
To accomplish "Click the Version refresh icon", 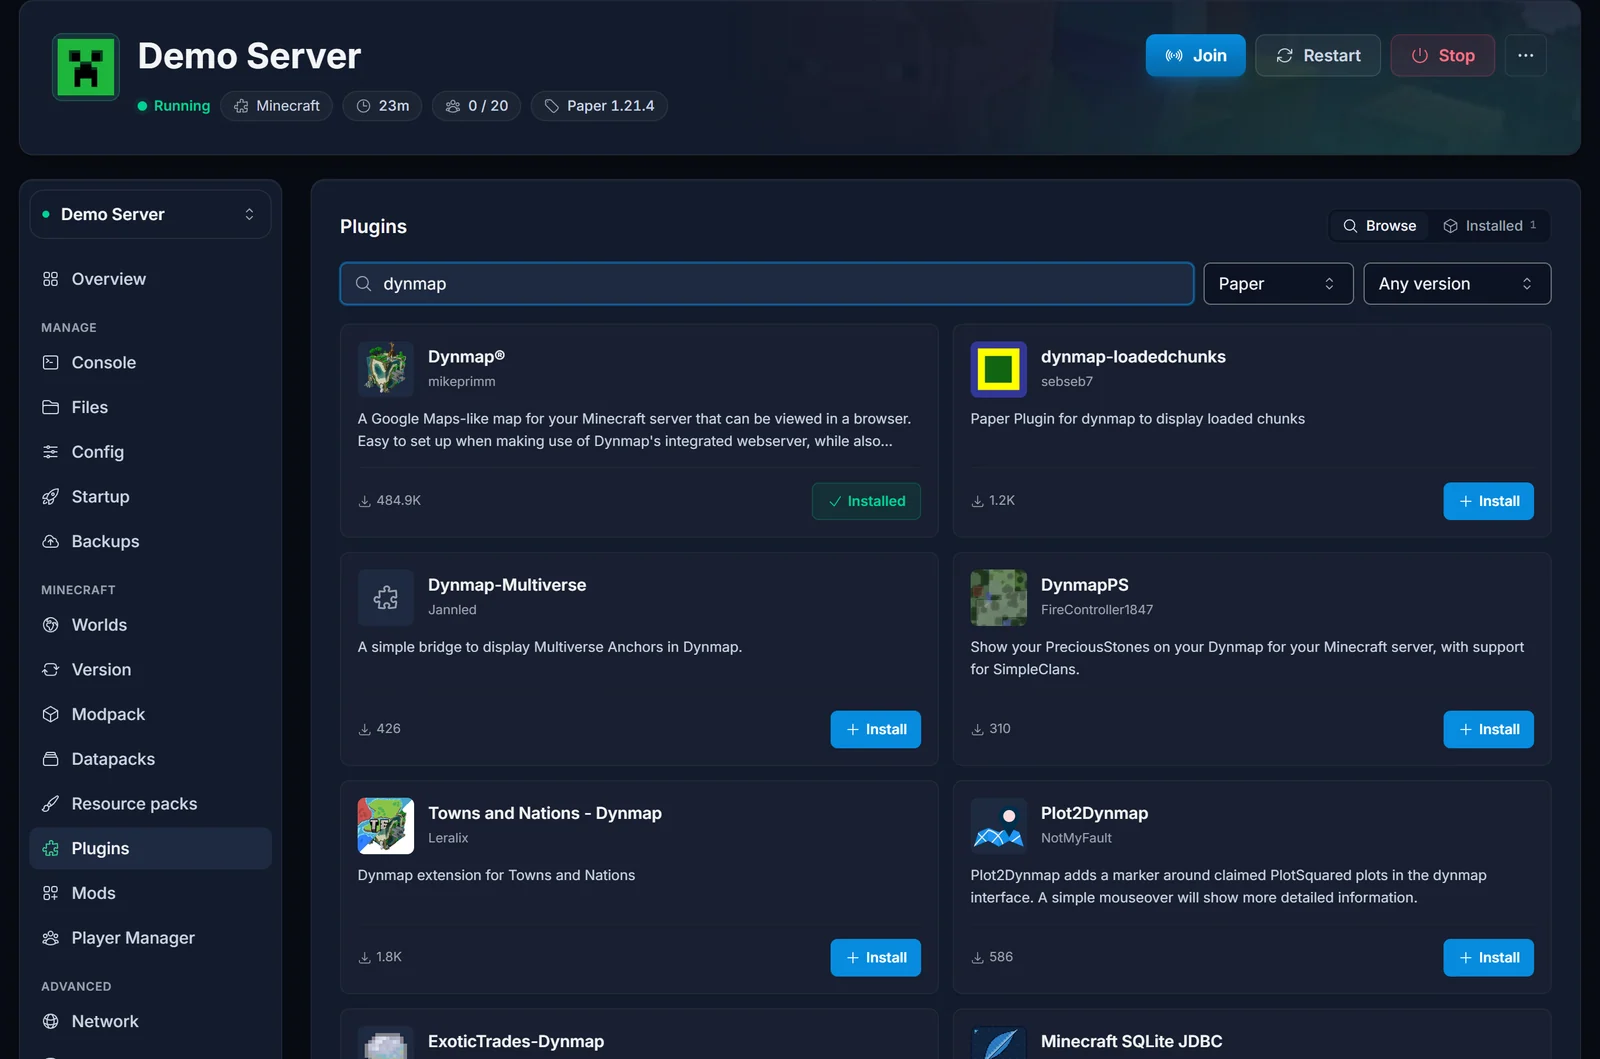I will (x=51, y=670).
